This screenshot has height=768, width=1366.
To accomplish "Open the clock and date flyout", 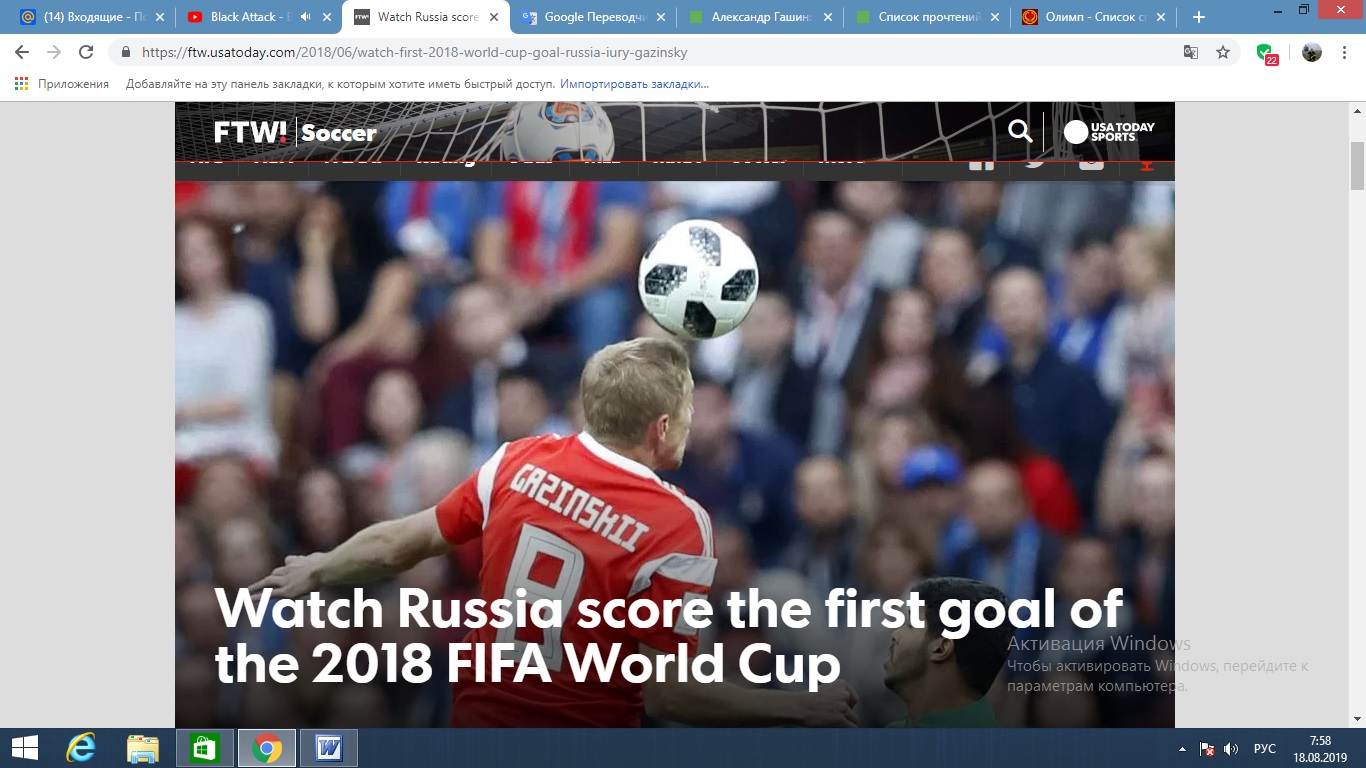I will pyautogui.click(x=1319, y=748).
